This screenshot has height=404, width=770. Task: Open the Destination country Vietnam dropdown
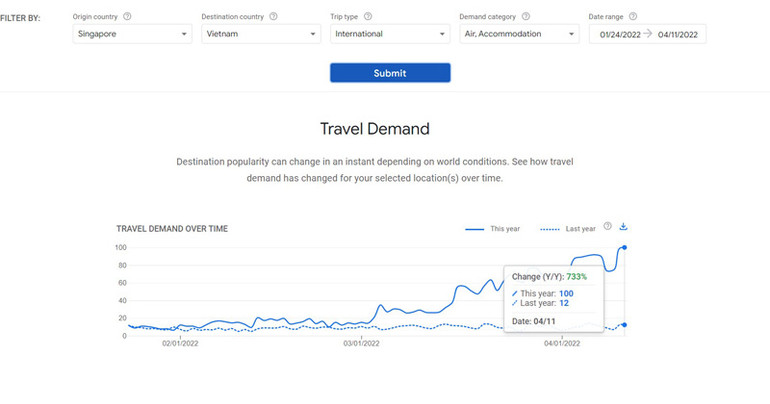260,34
